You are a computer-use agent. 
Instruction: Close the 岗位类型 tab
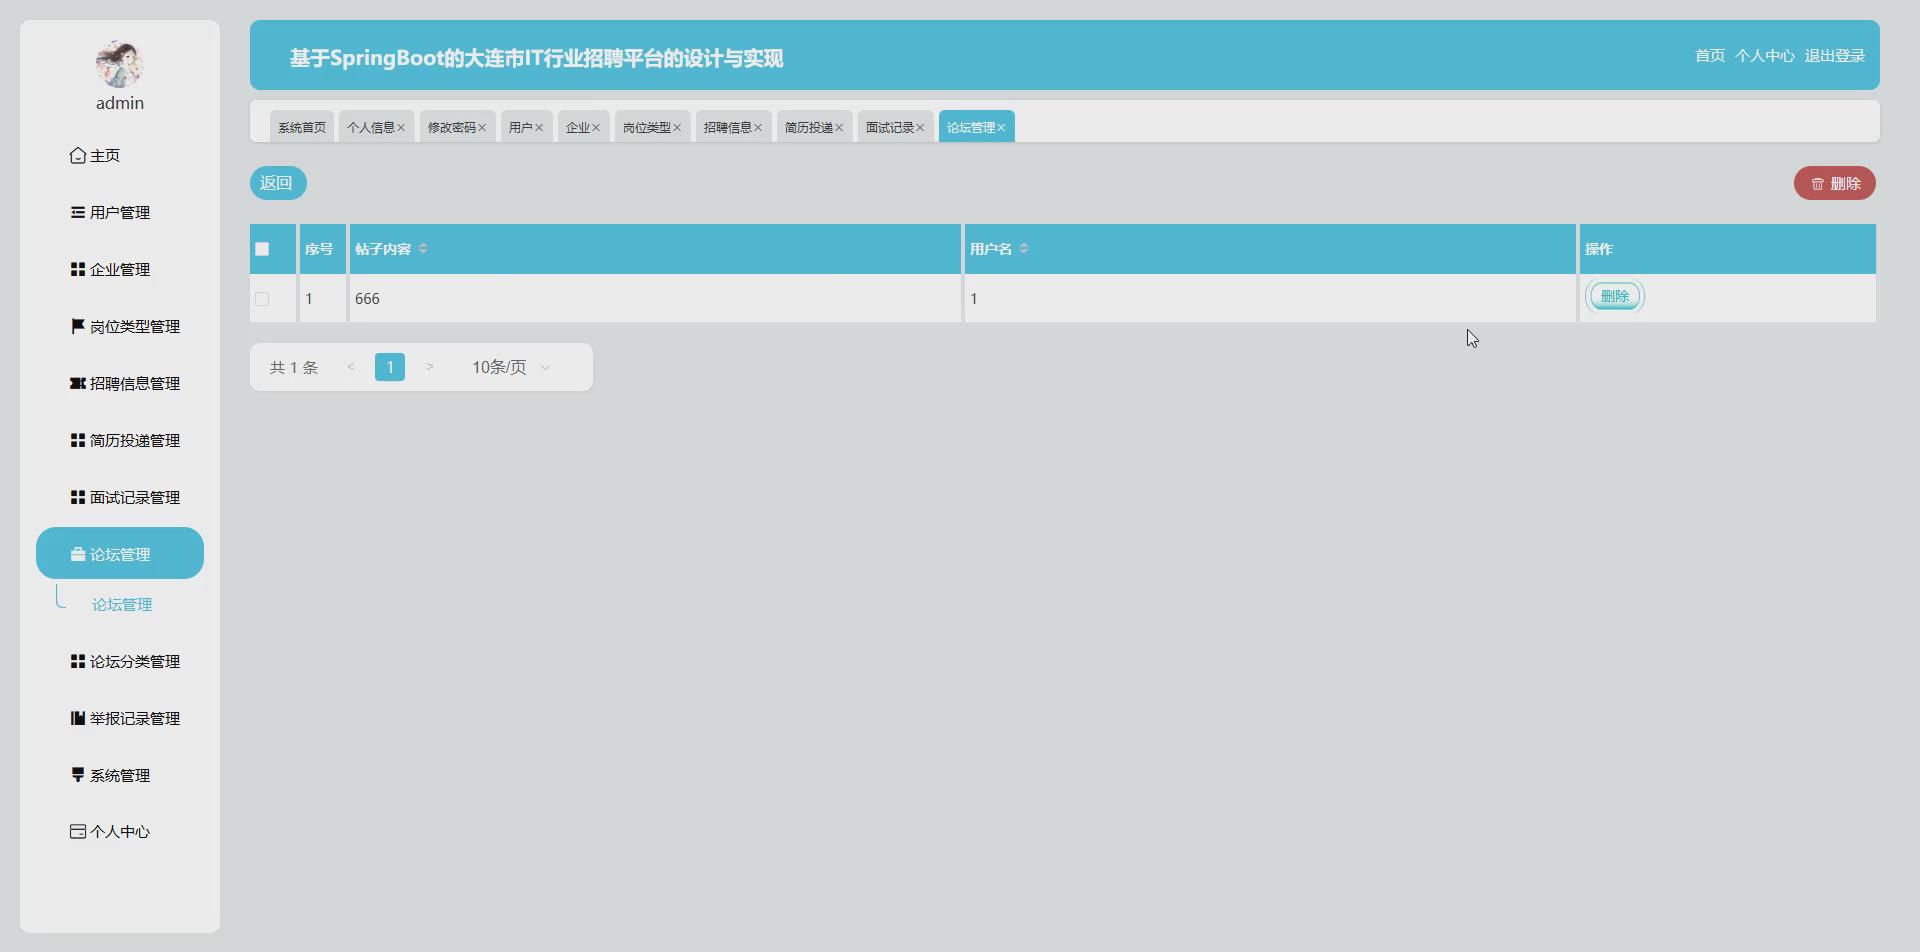click(x=677, y=128)
